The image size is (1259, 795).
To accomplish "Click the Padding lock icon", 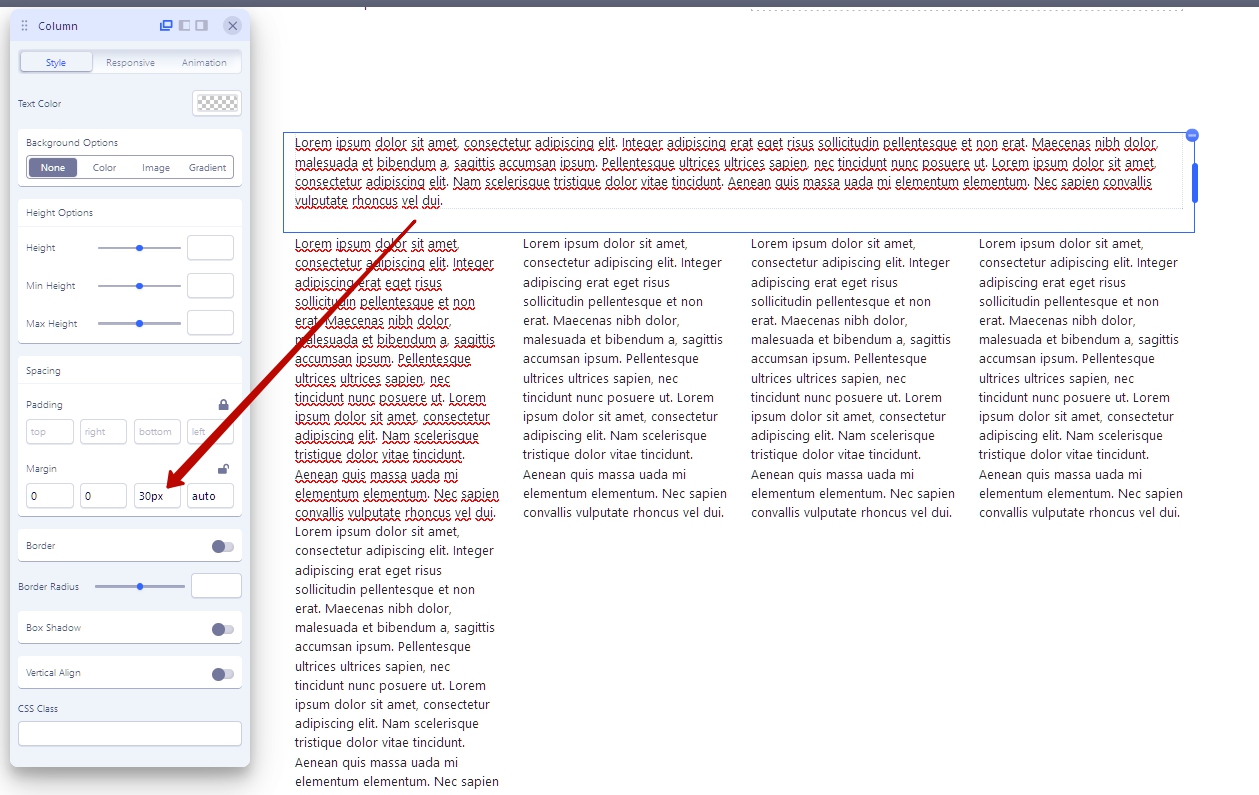I will 223,405.
